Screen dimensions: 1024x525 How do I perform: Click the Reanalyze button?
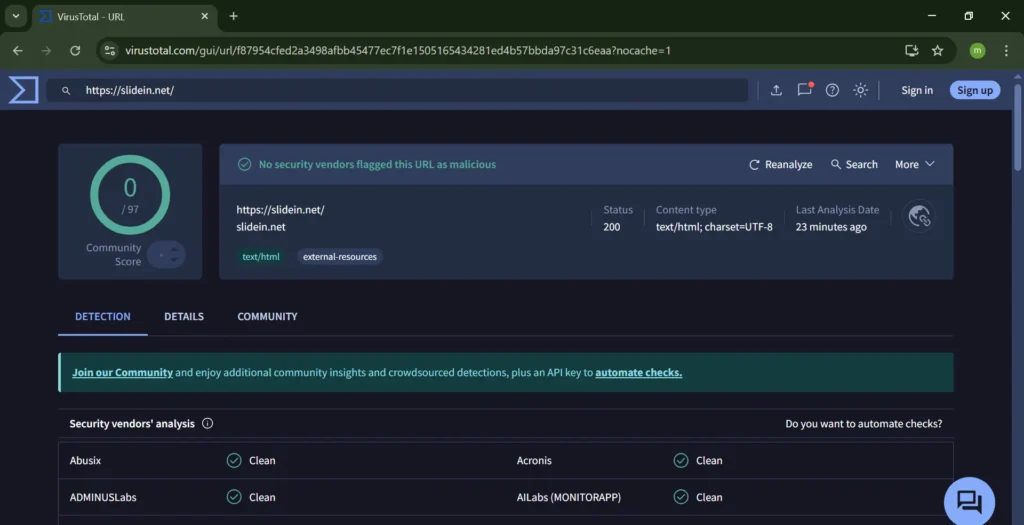click(x=780, y=165)
